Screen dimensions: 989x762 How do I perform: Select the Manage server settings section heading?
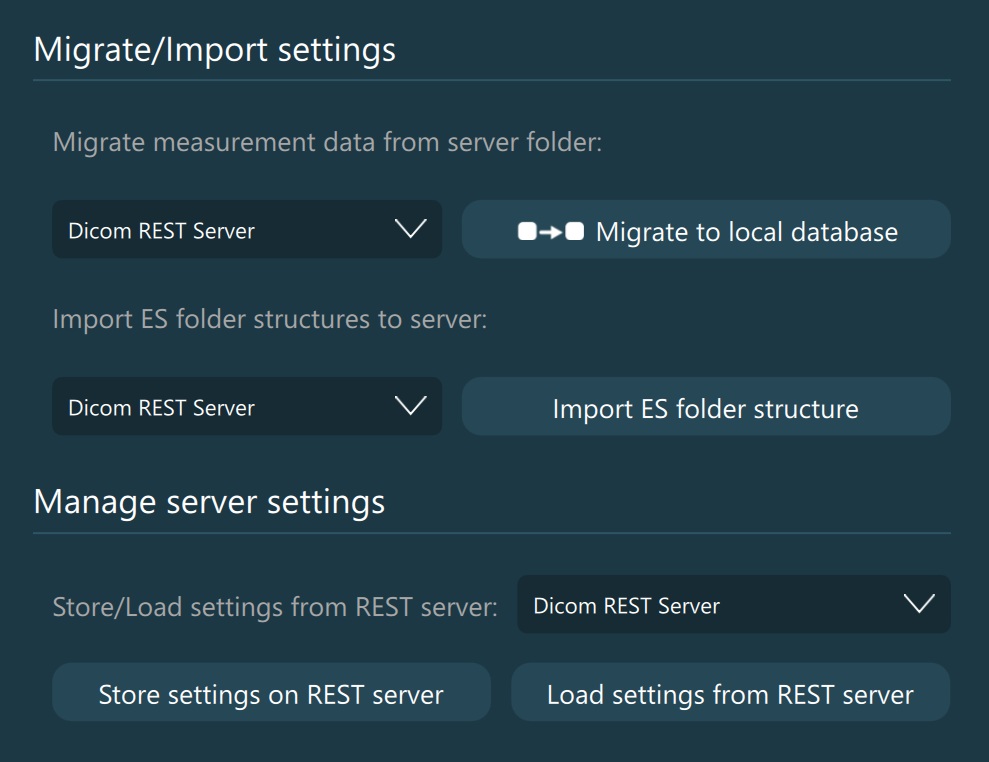click(x=209, y=501)
